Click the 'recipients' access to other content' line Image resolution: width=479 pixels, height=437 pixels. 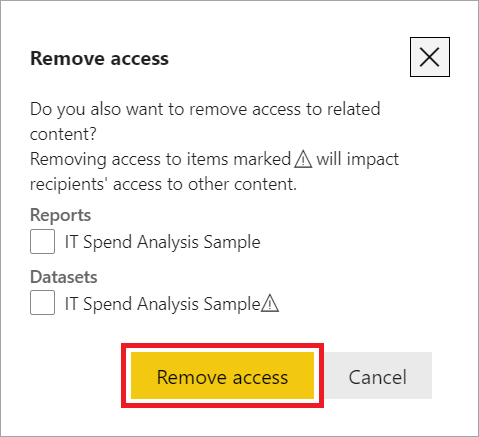pyautogui.click(x=163, y=184)
